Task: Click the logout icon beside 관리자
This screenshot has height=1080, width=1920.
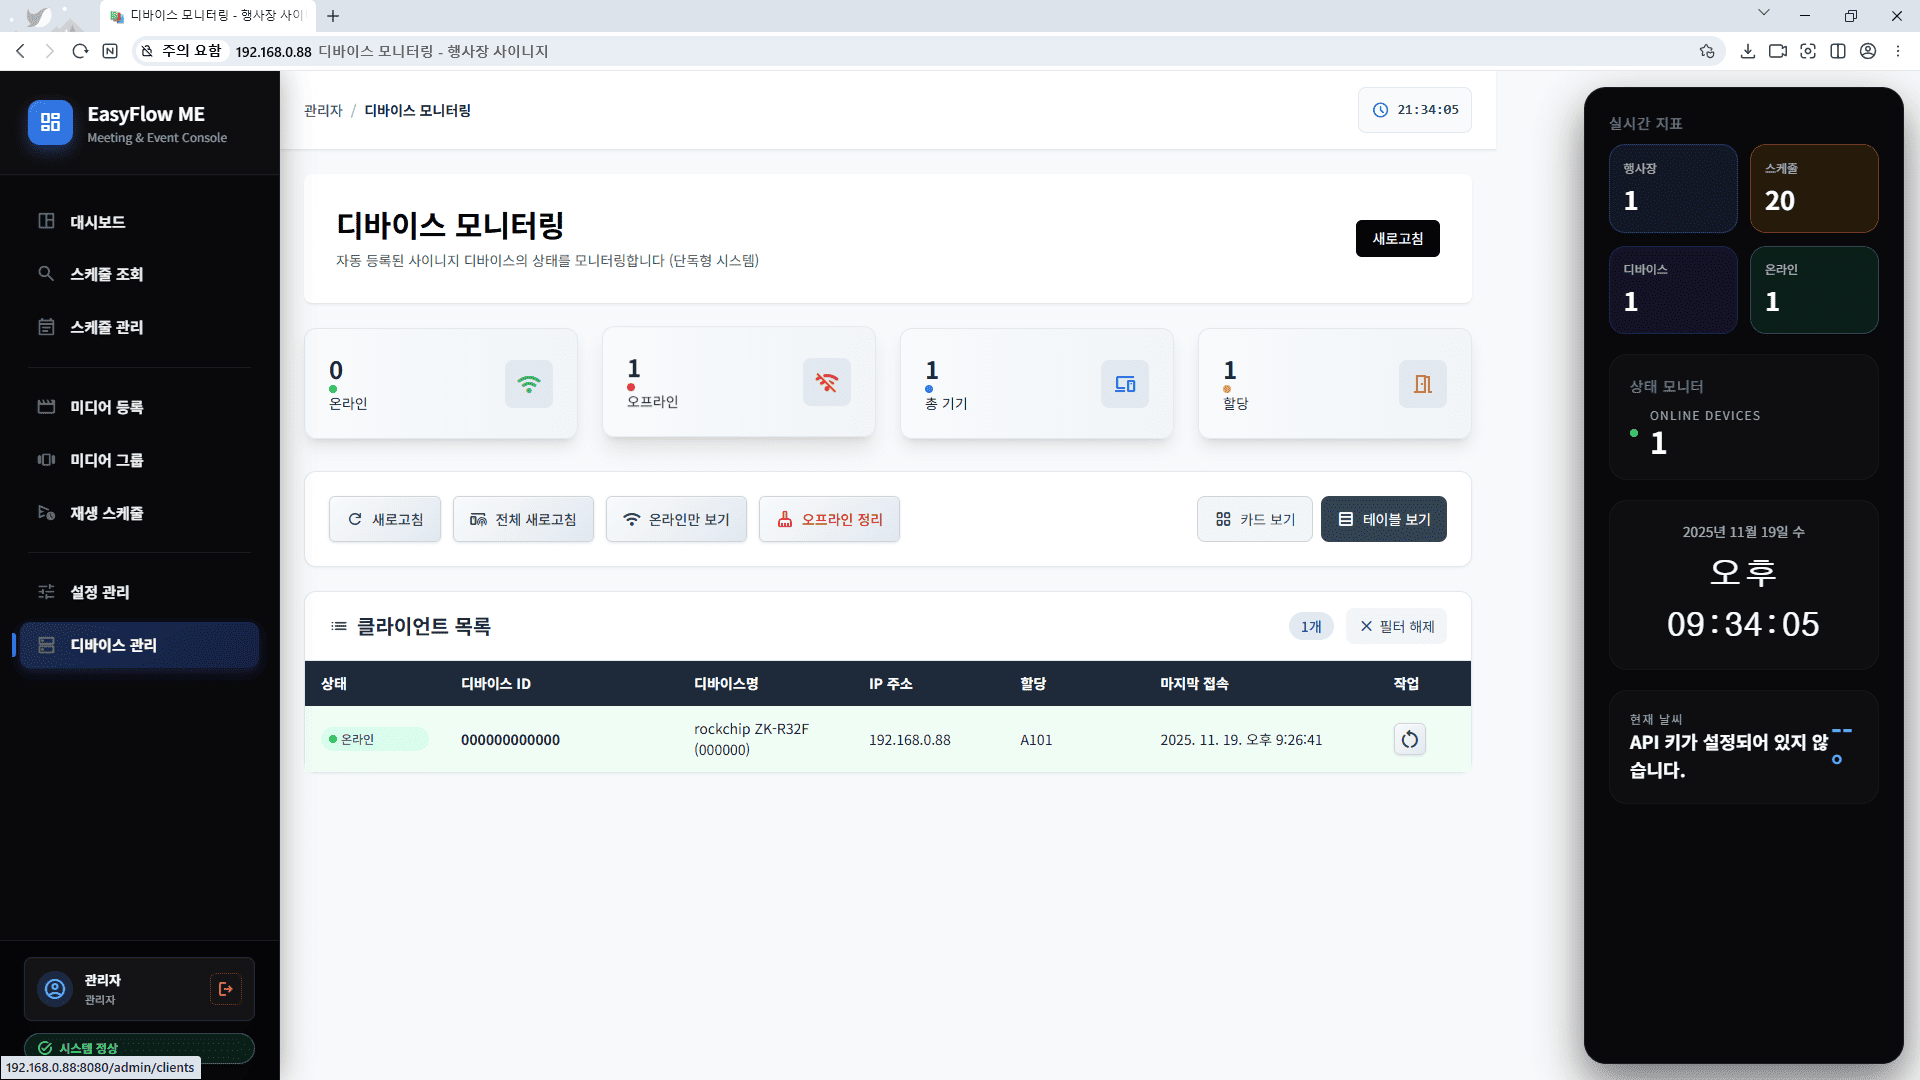Action: click(x=225, y=989)
